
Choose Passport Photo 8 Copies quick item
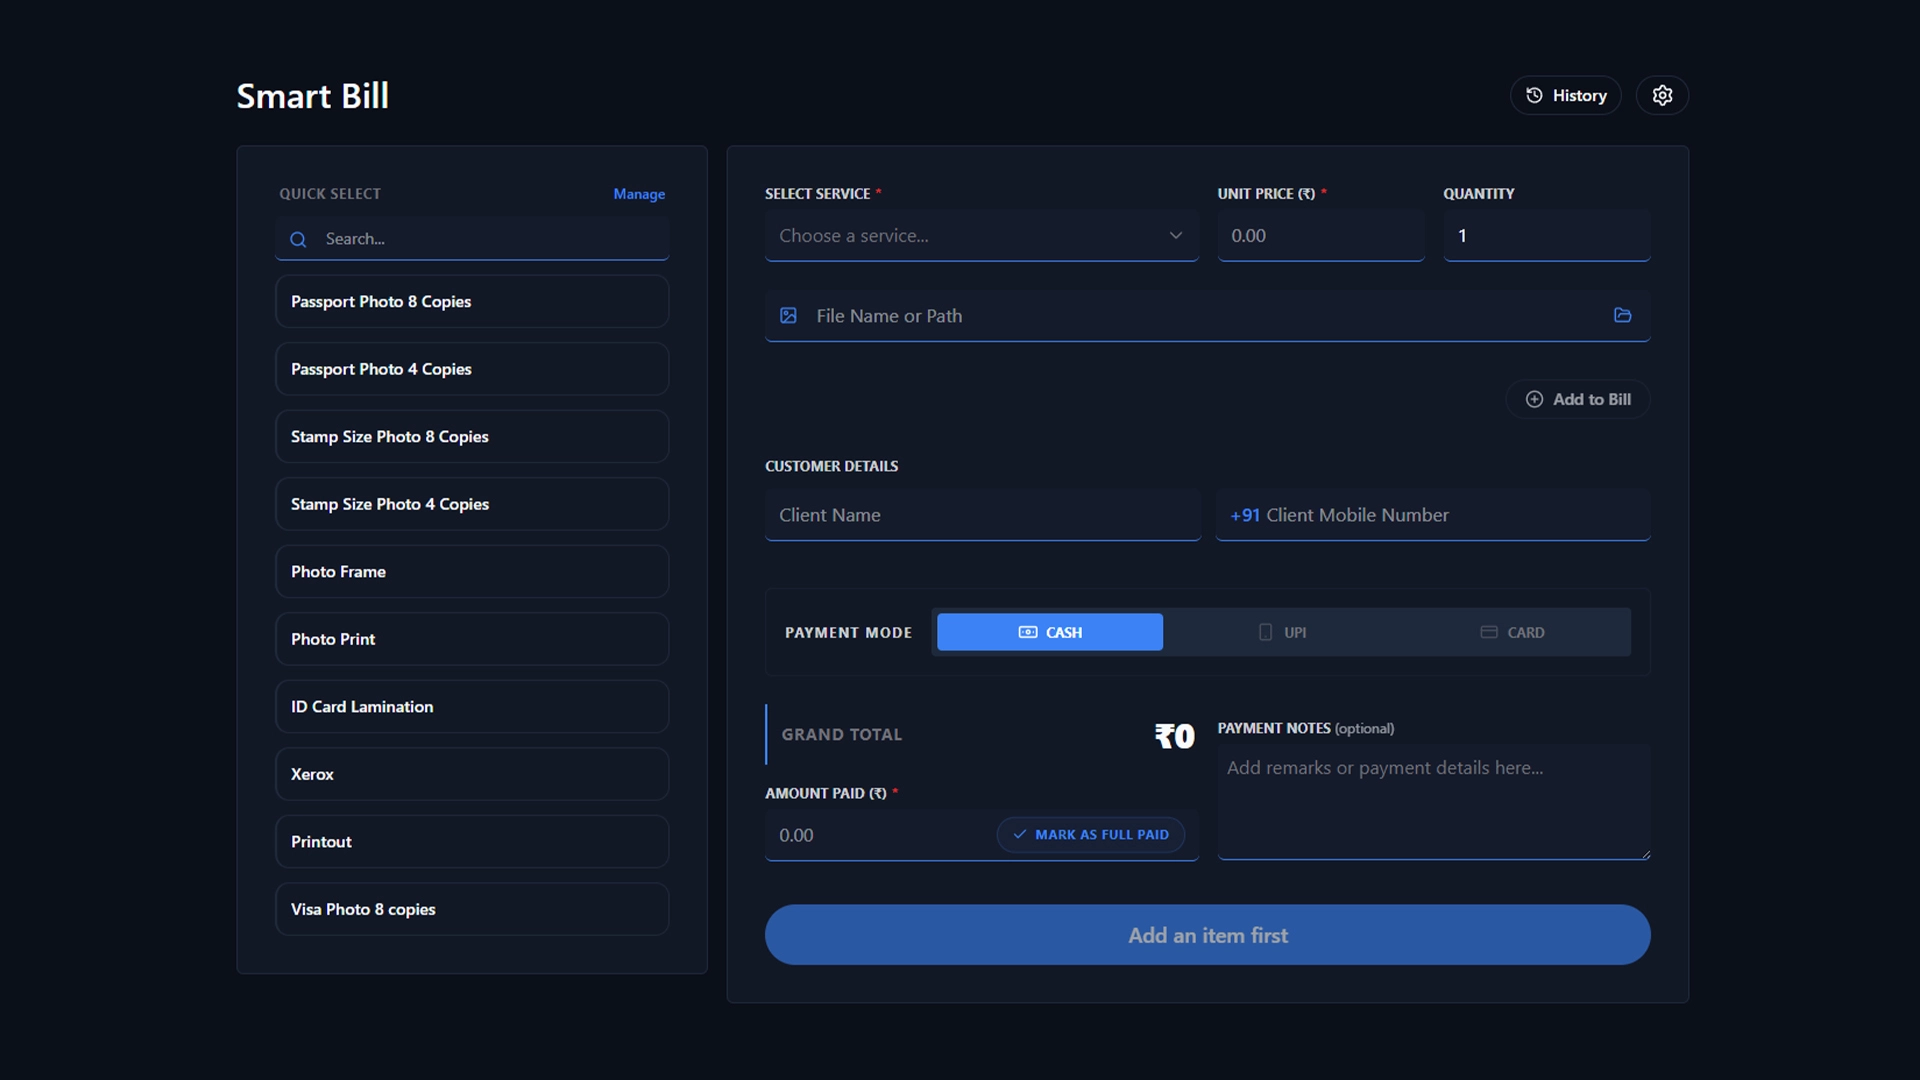[471, 301]
